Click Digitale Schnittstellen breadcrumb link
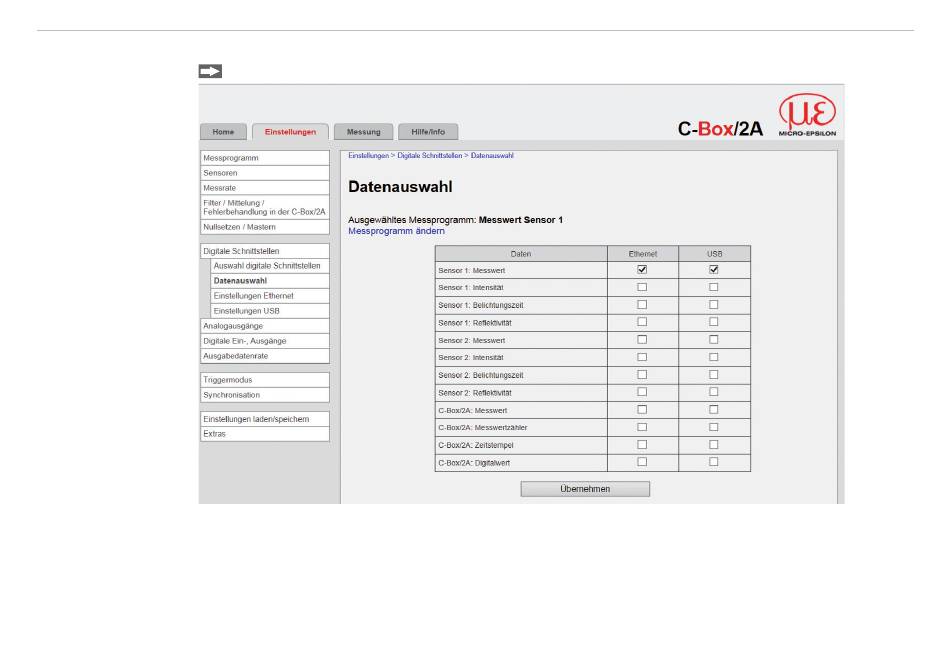This screenshot has height=665, width=950. (x=428, y=156)
